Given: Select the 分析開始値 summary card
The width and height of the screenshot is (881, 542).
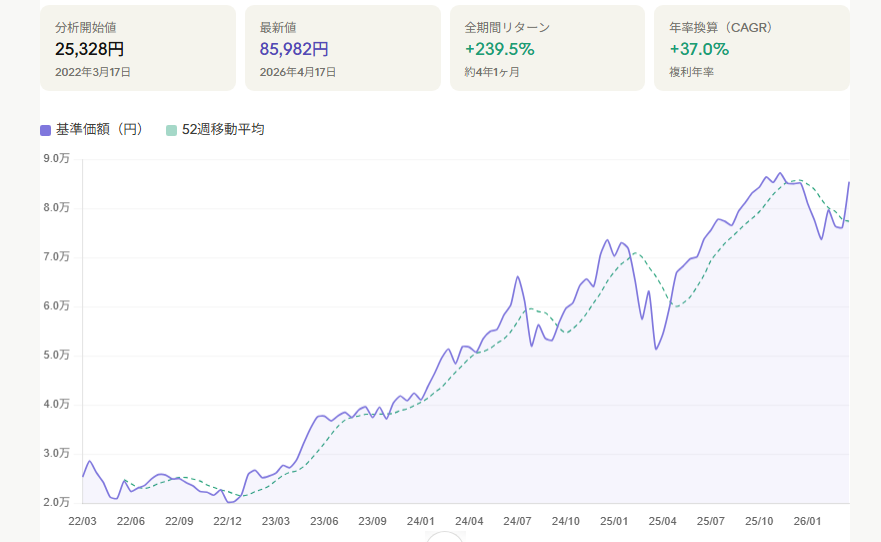Looking at the screenshot, I should pos(138,48).
